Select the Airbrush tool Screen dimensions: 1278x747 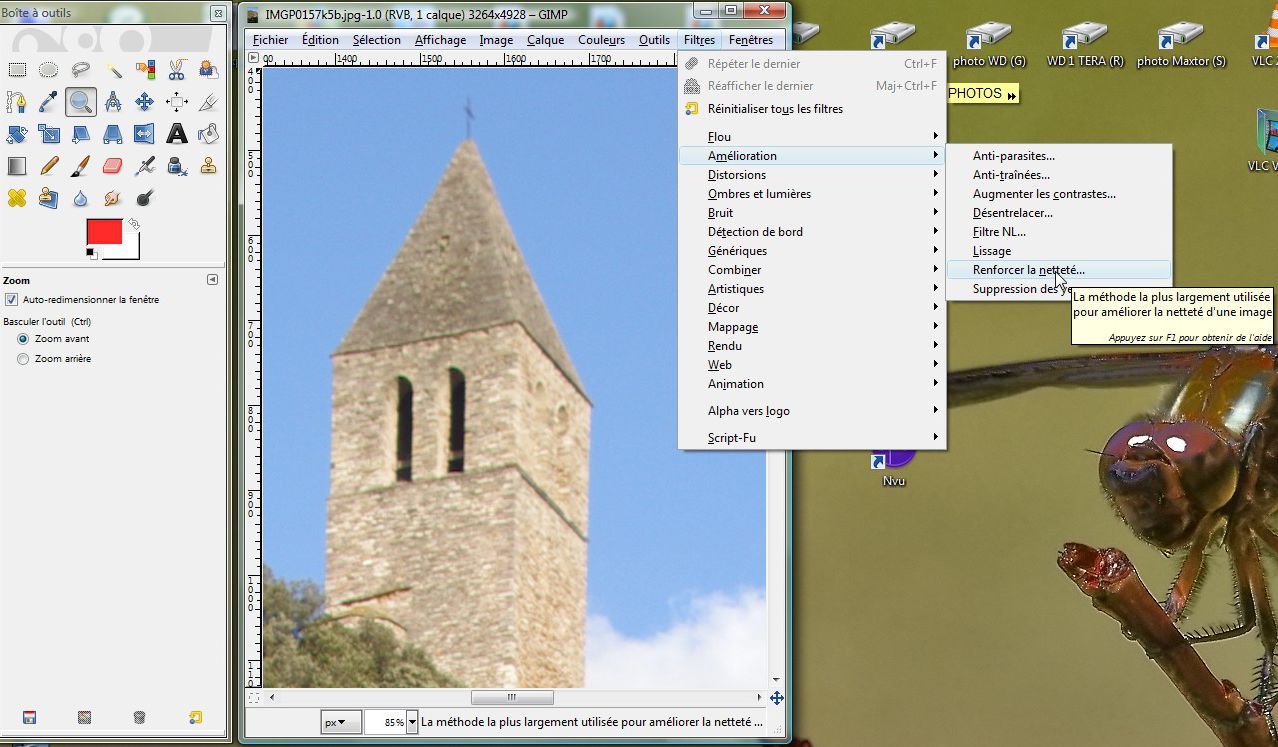145,165
